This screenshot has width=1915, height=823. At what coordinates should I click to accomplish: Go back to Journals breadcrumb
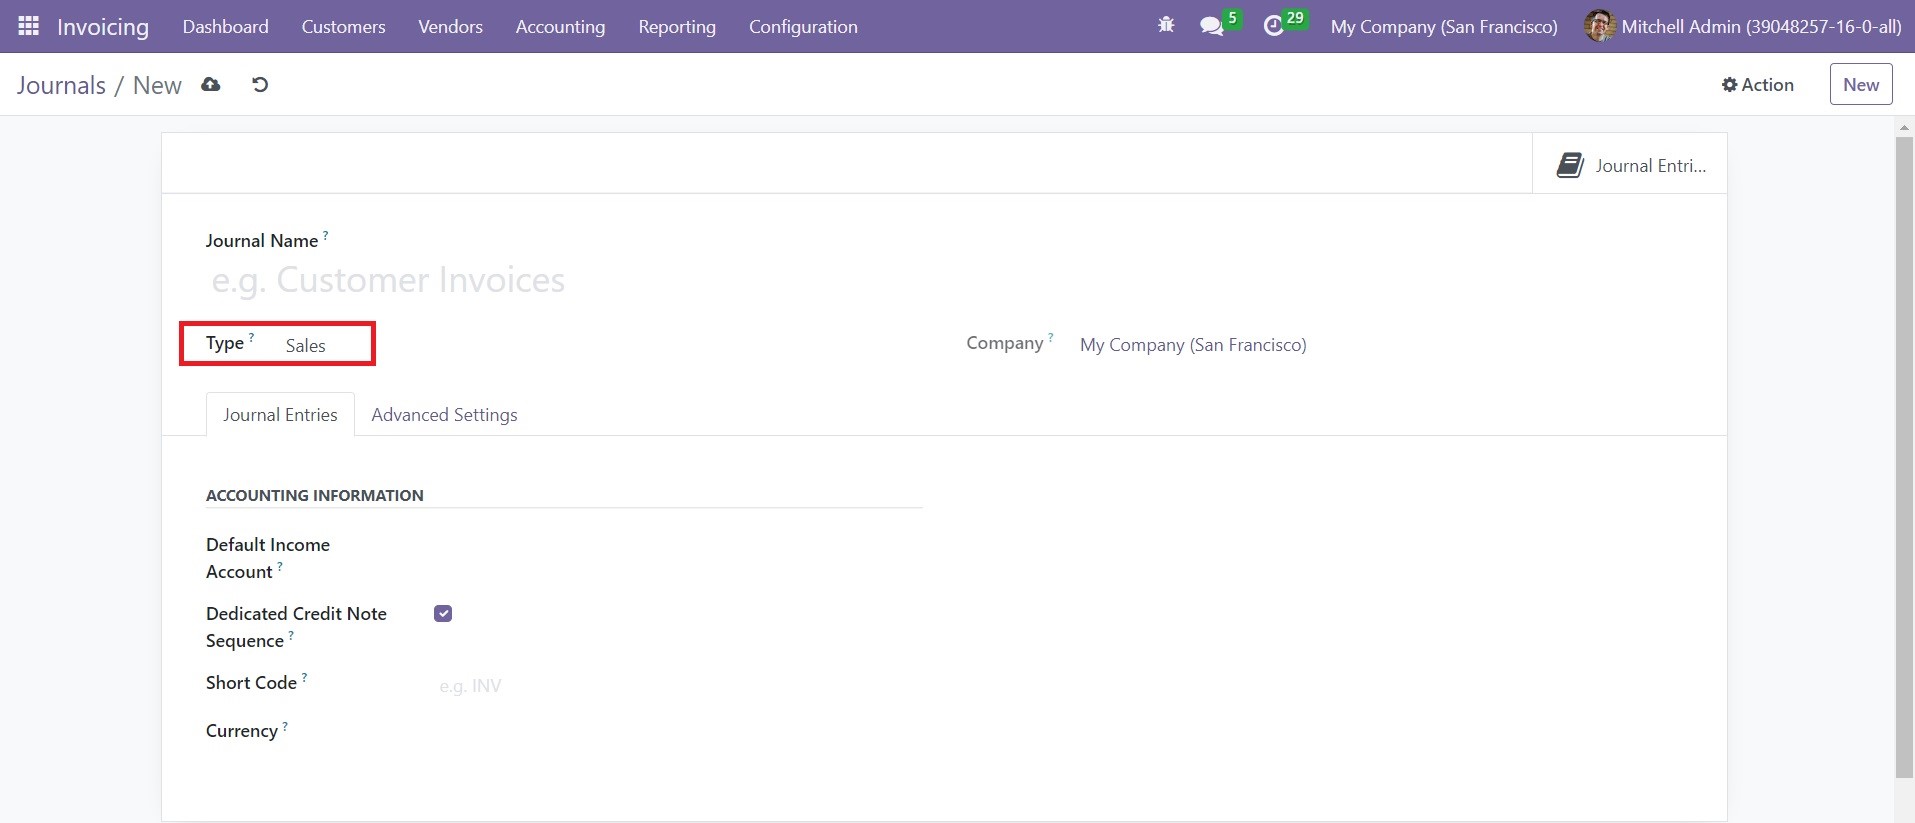point(61,85)
